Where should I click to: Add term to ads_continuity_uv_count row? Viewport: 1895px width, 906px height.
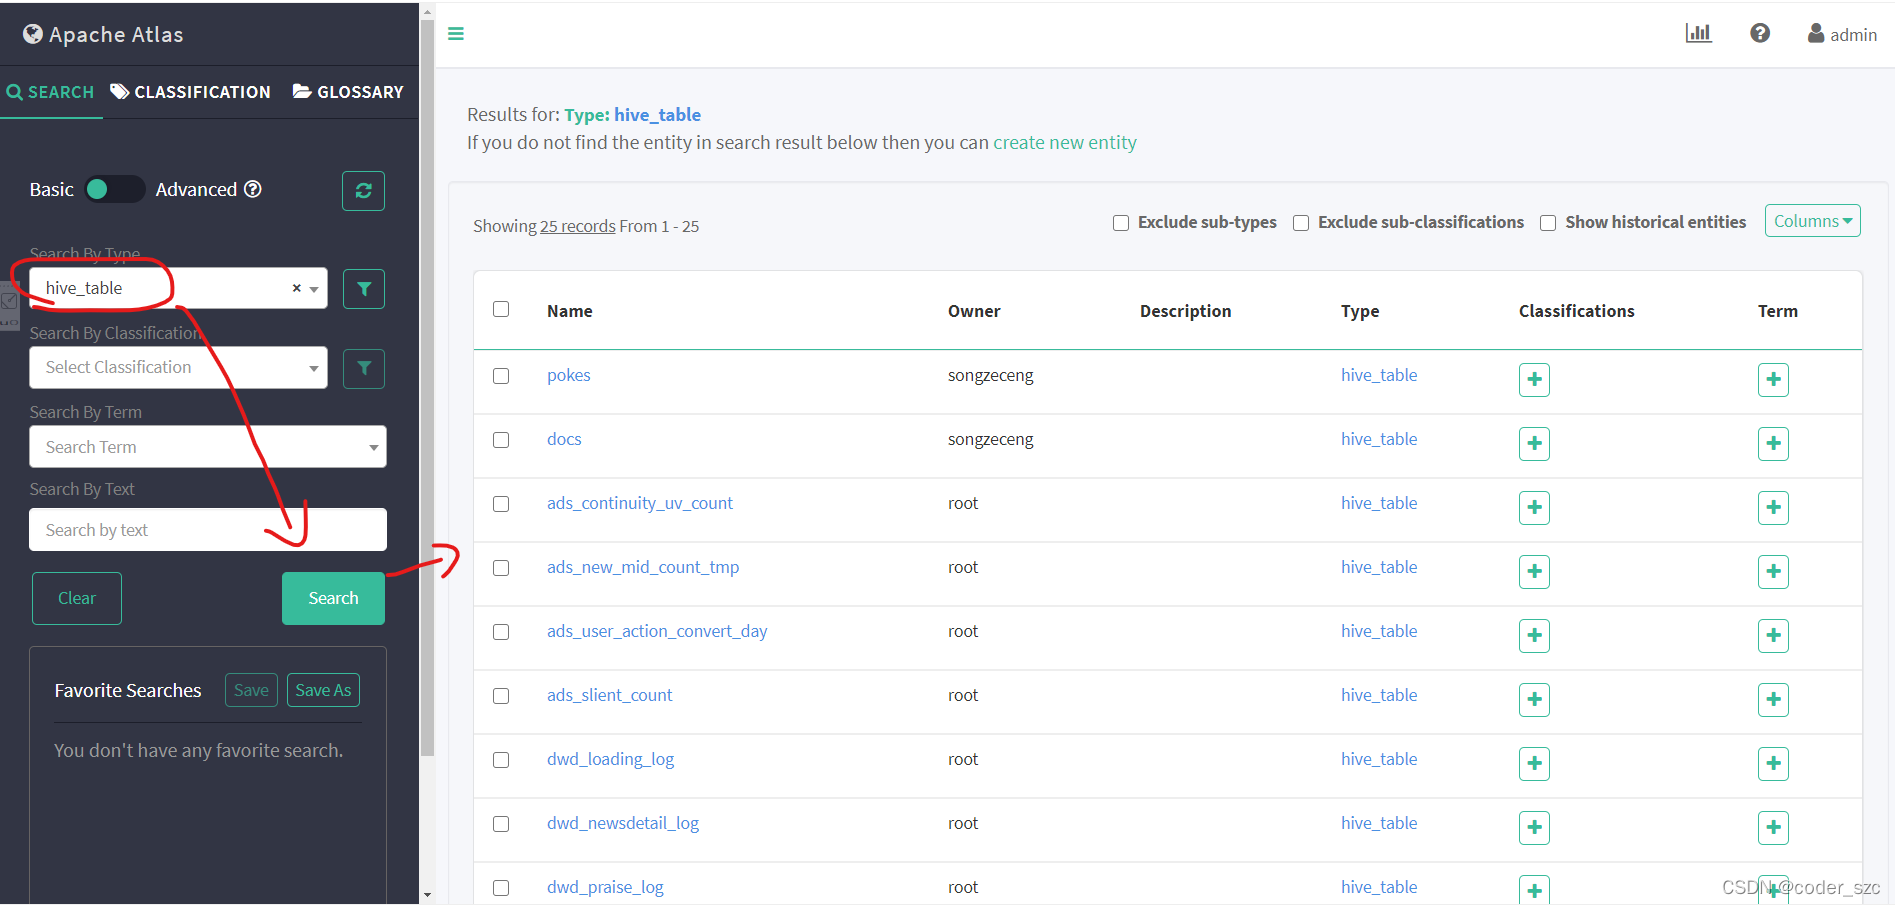tap(1773, 508)
